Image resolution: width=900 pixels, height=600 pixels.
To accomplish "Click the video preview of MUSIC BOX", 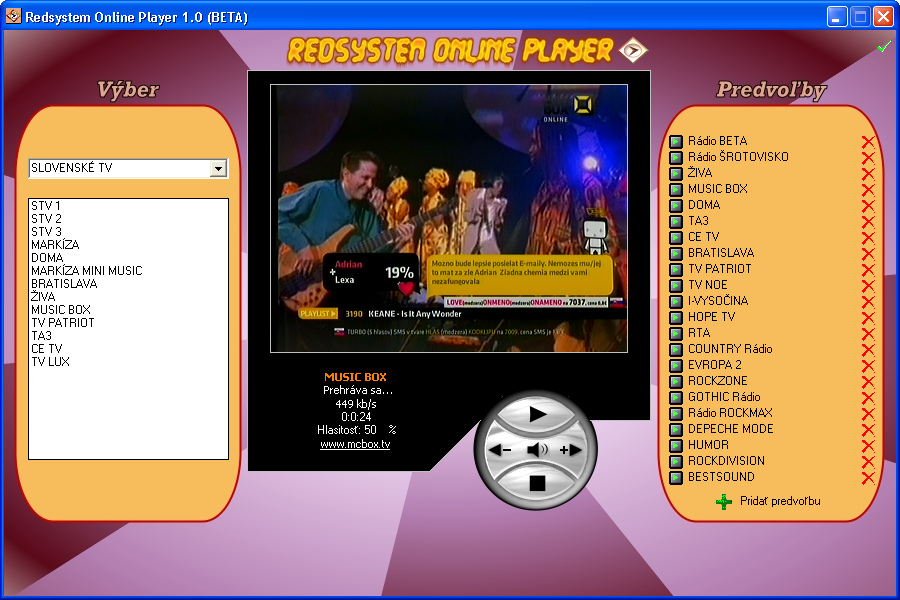I will click(x=449, y=219).
